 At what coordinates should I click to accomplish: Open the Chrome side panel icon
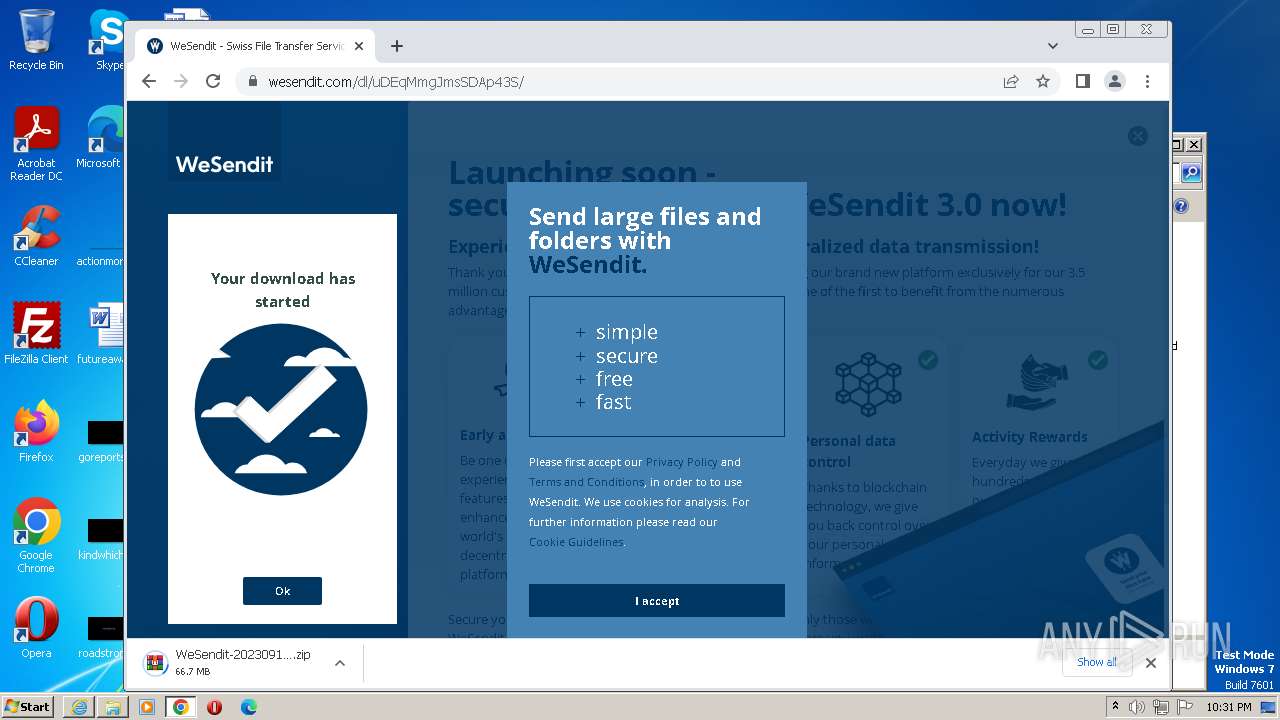pyautogui.click(x=1082, y=81)
